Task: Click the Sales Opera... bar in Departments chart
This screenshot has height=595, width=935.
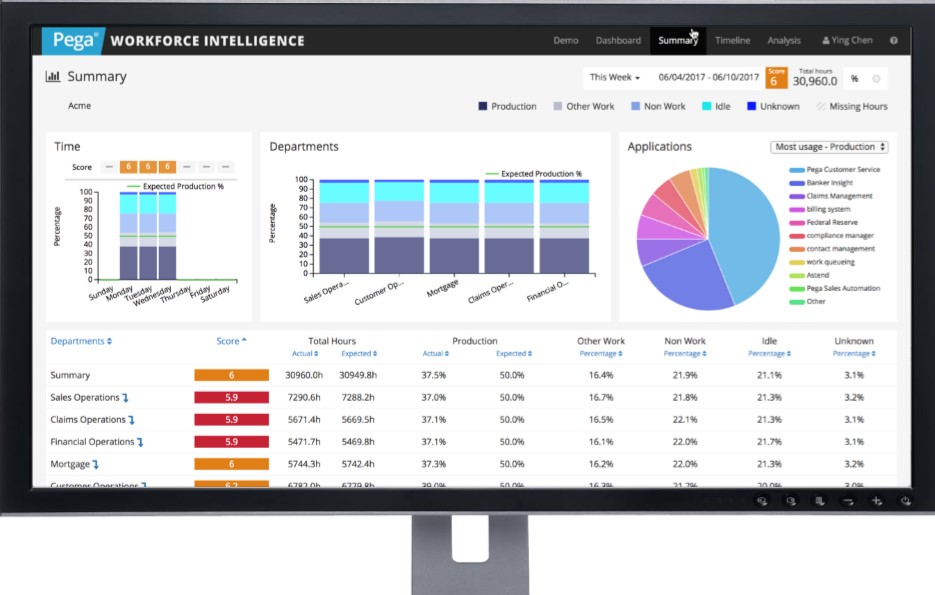Action: [x=344, y=227]
